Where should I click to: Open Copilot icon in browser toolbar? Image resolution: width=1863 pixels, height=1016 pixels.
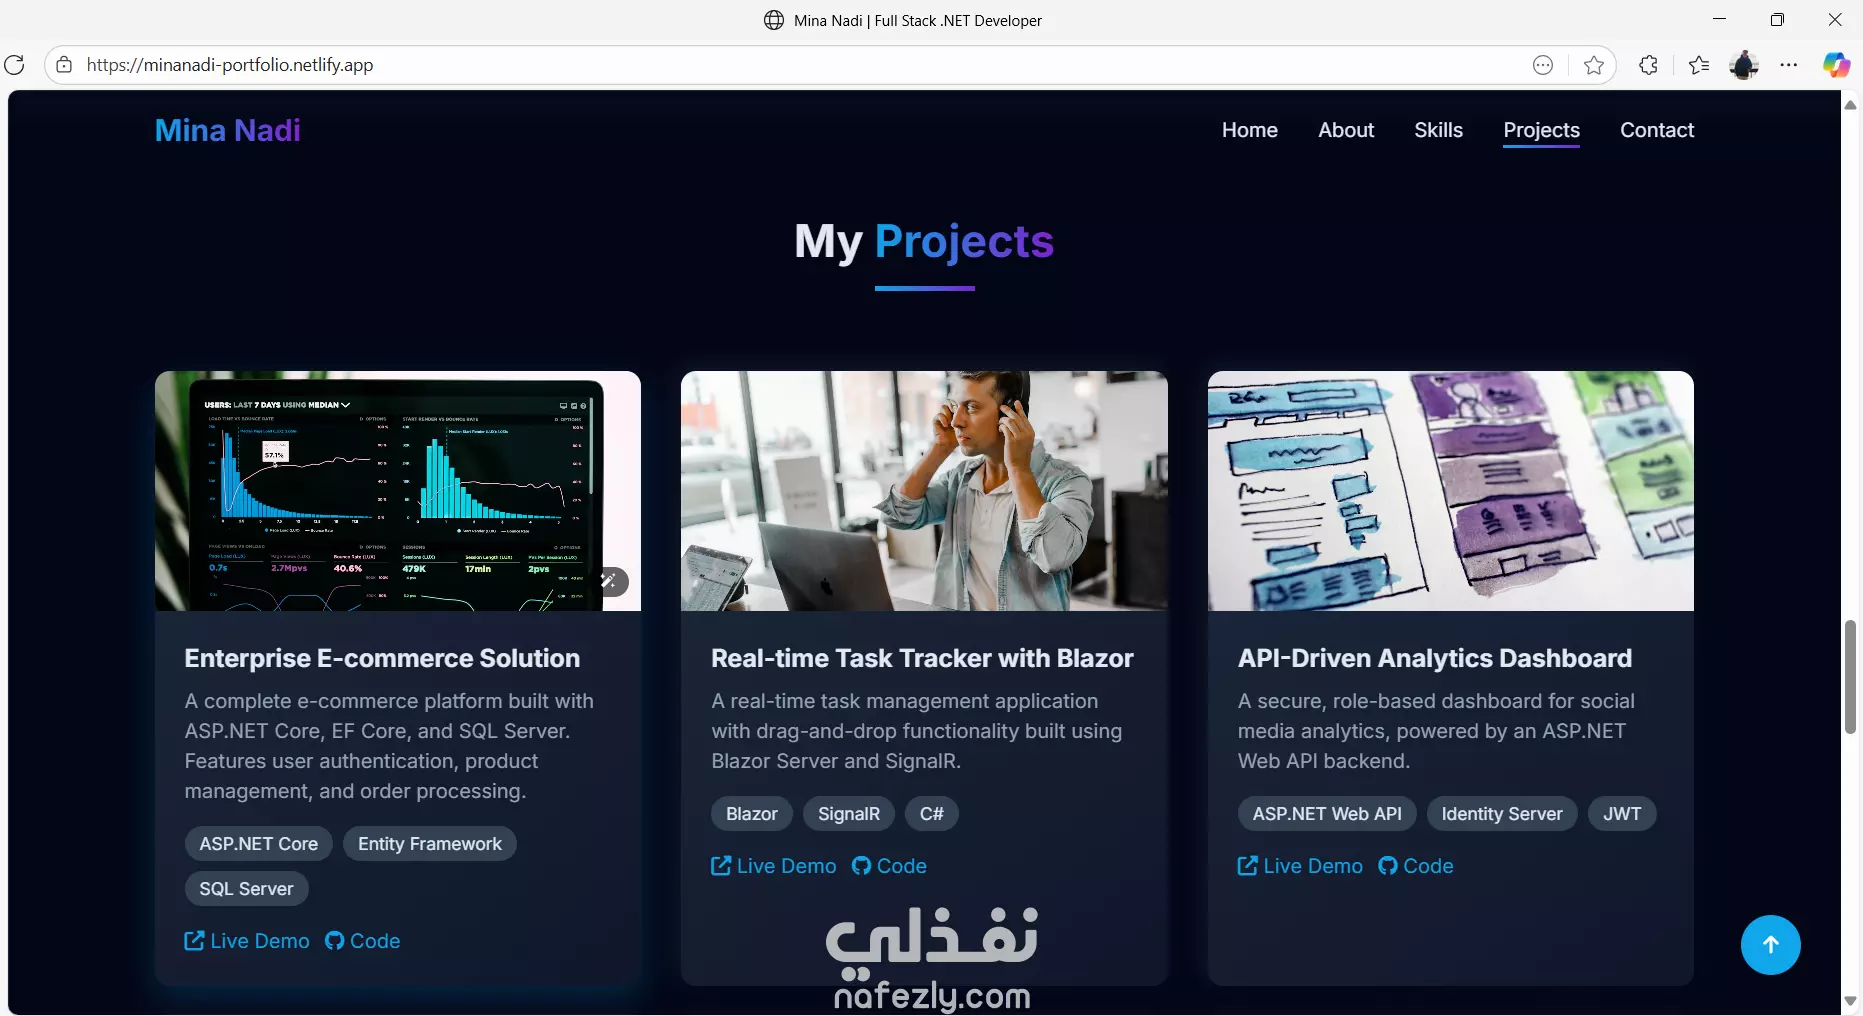(x=1836, y=65)
